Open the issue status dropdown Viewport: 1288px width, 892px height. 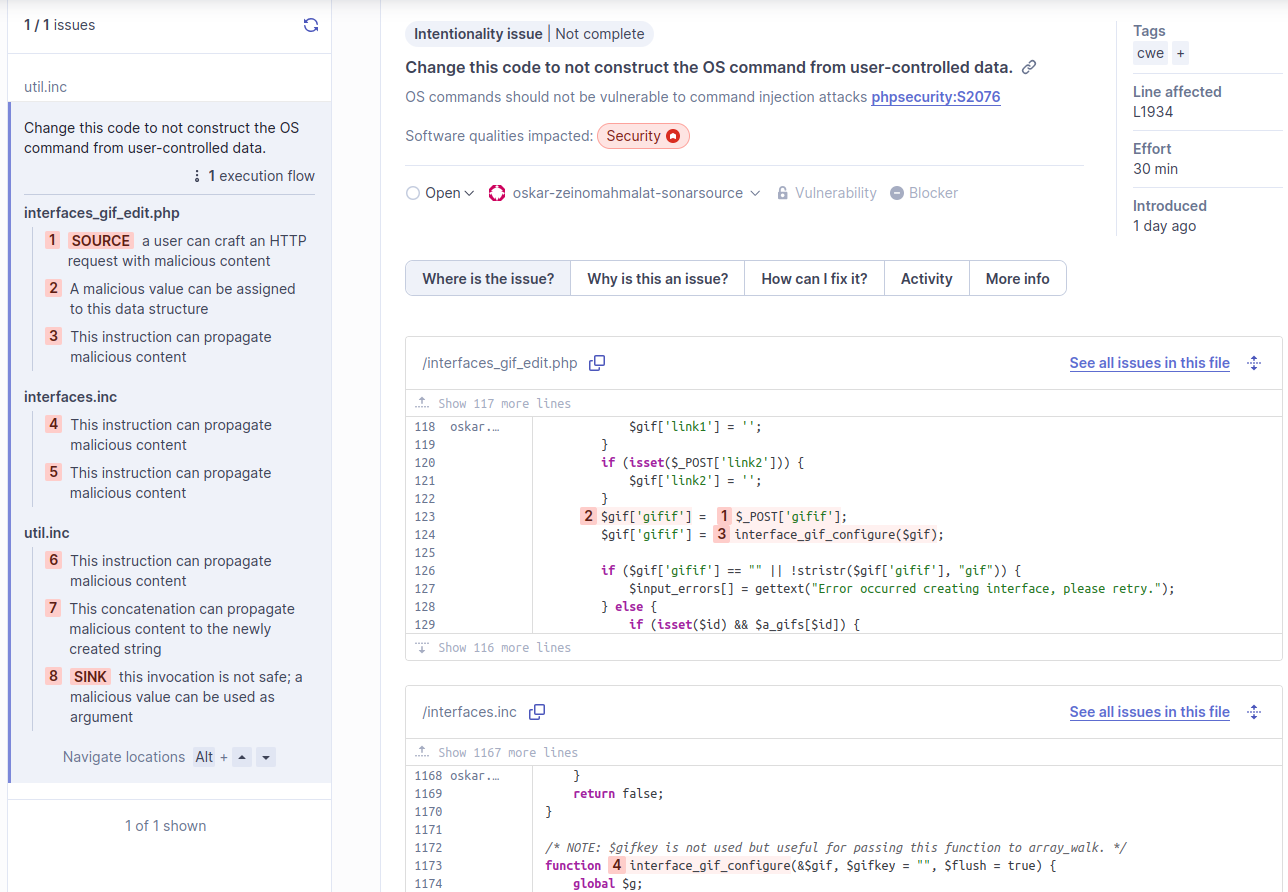pyautogui.click(x=441, y=193)
